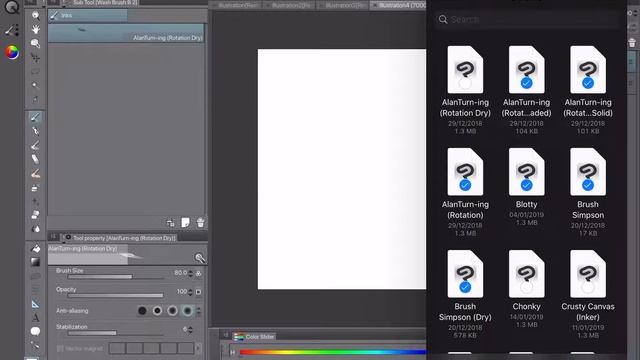
Task: Select the Fill bucket tool
Action: (x=36, y=248)
